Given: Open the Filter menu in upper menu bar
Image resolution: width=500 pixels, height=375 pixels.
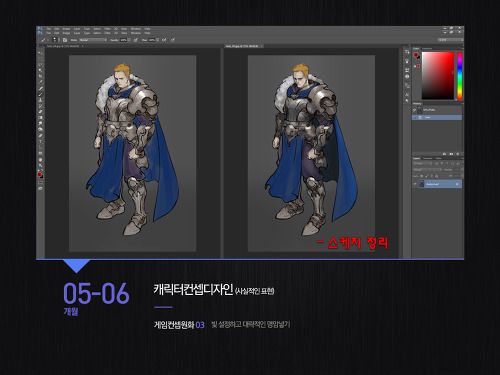Looking at the screenshot, I should point(107,29).
